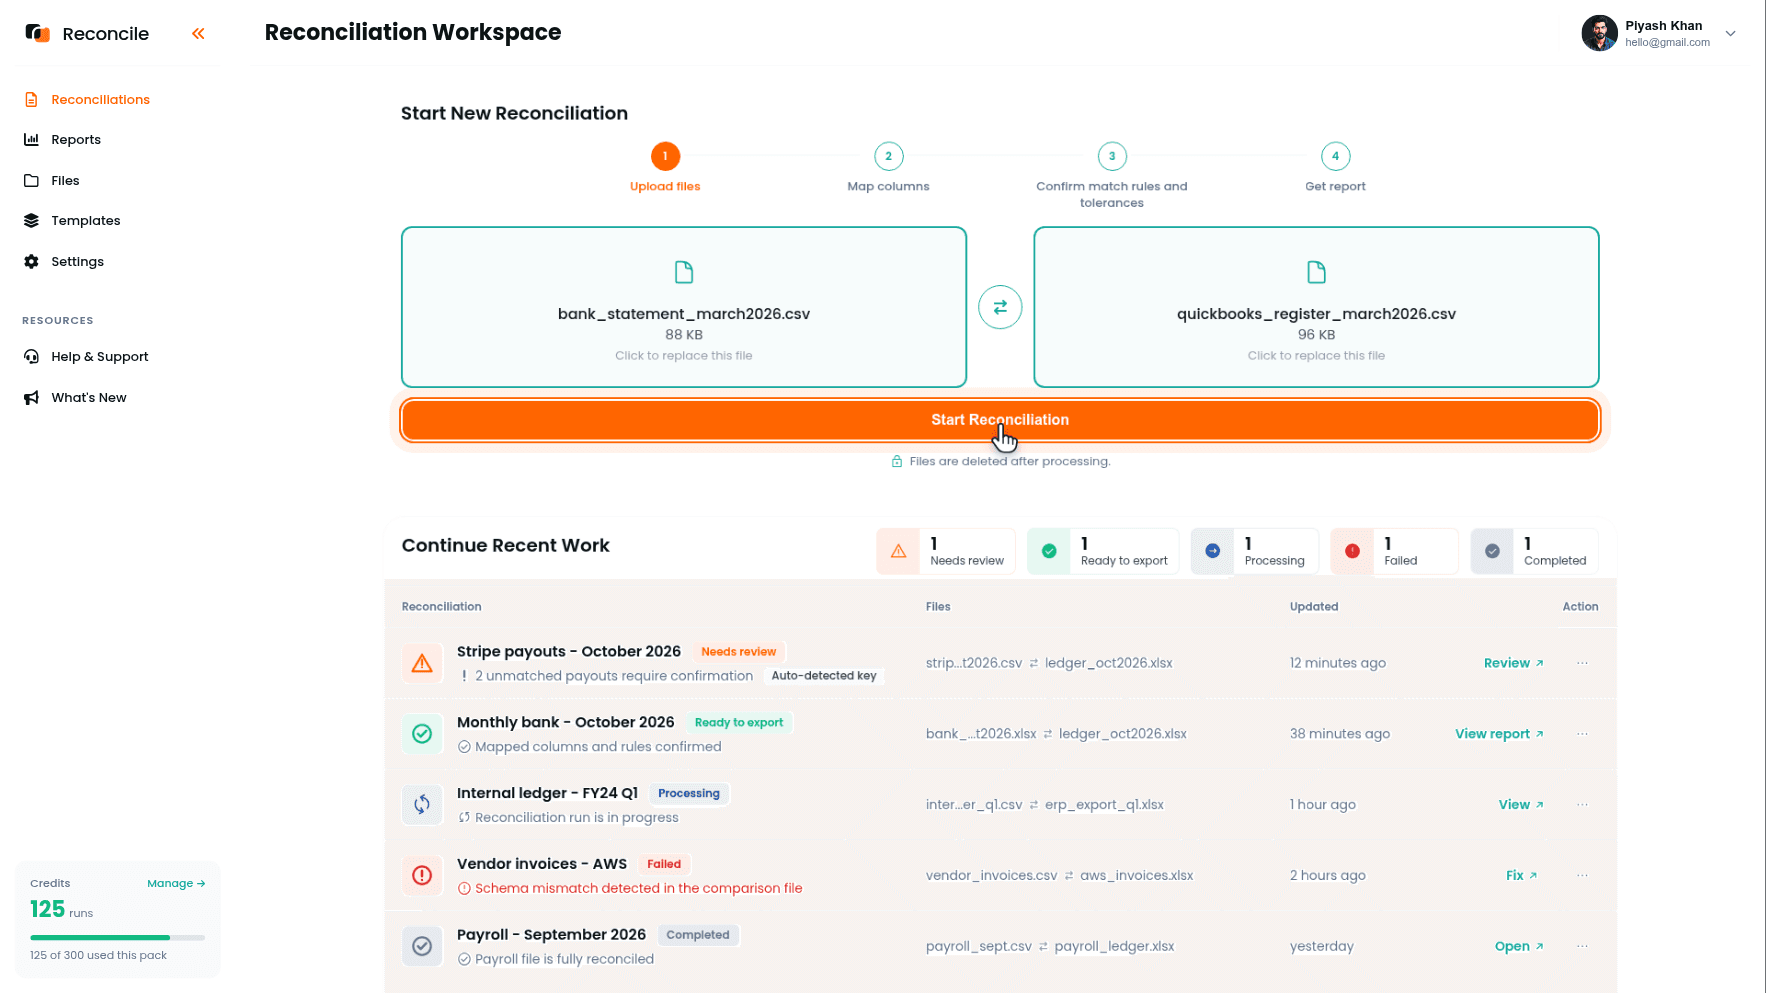Click the Piyash Khan profile avatar

tap(1599, 33)
